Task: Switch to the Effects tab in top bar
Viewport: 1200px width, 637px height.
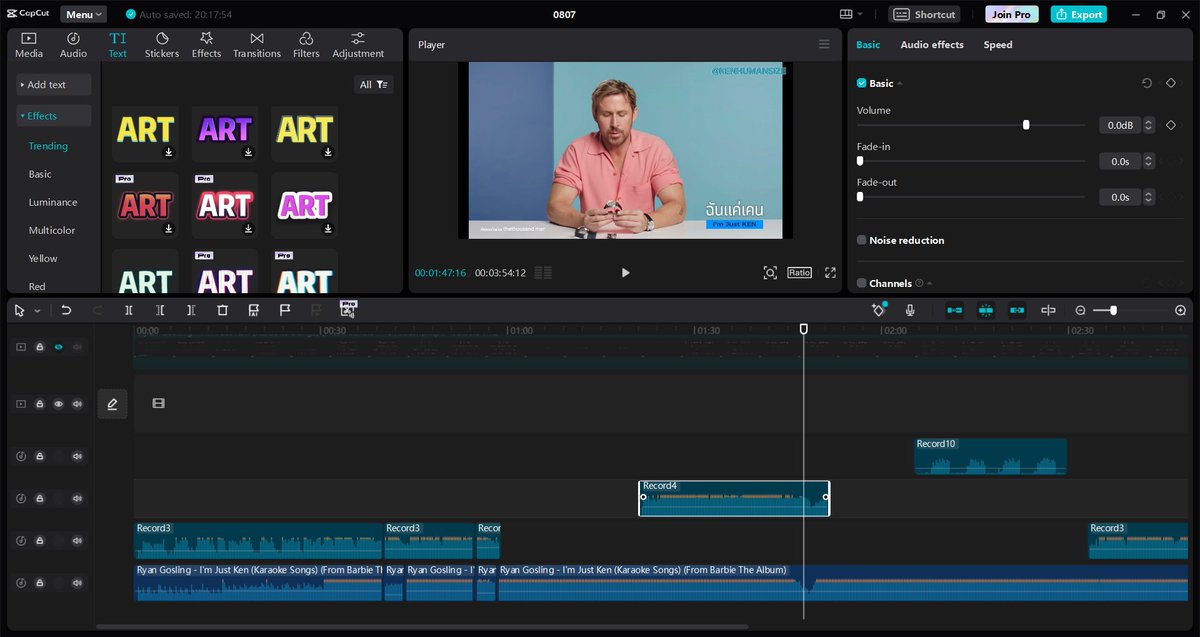Action: coord(206,45)
